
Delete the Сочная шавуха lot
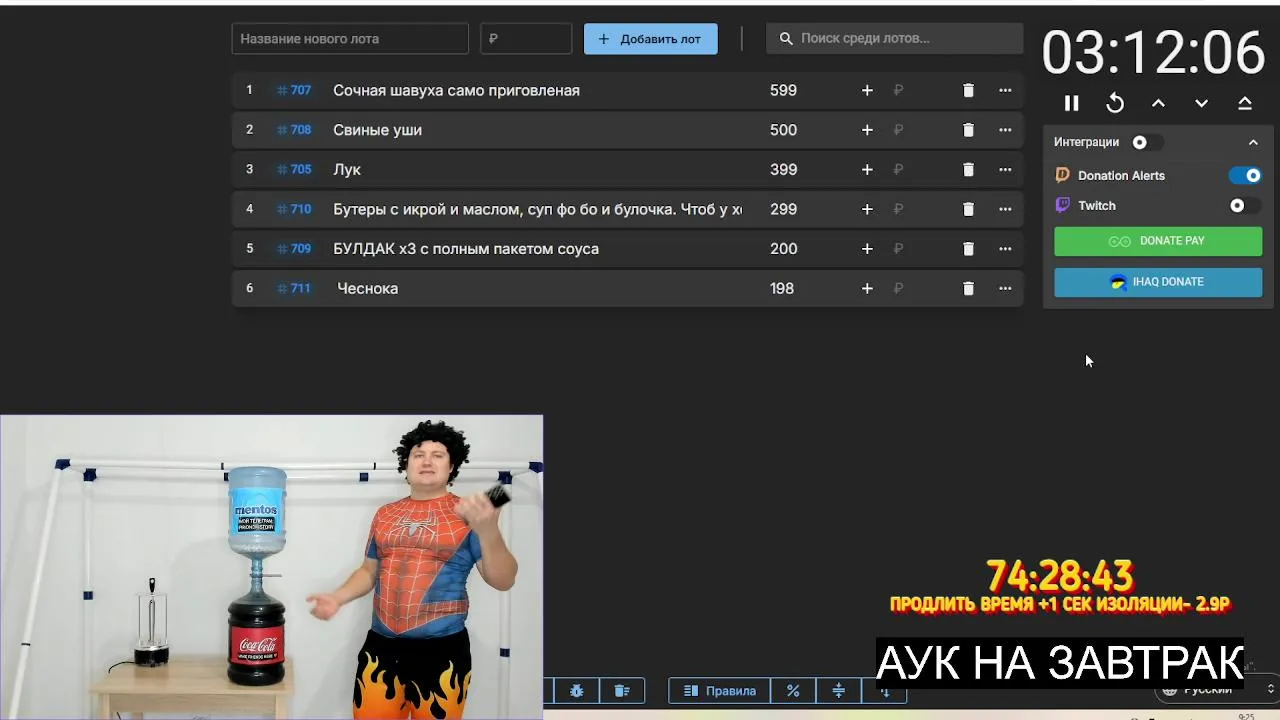click(x=968, y=90)
